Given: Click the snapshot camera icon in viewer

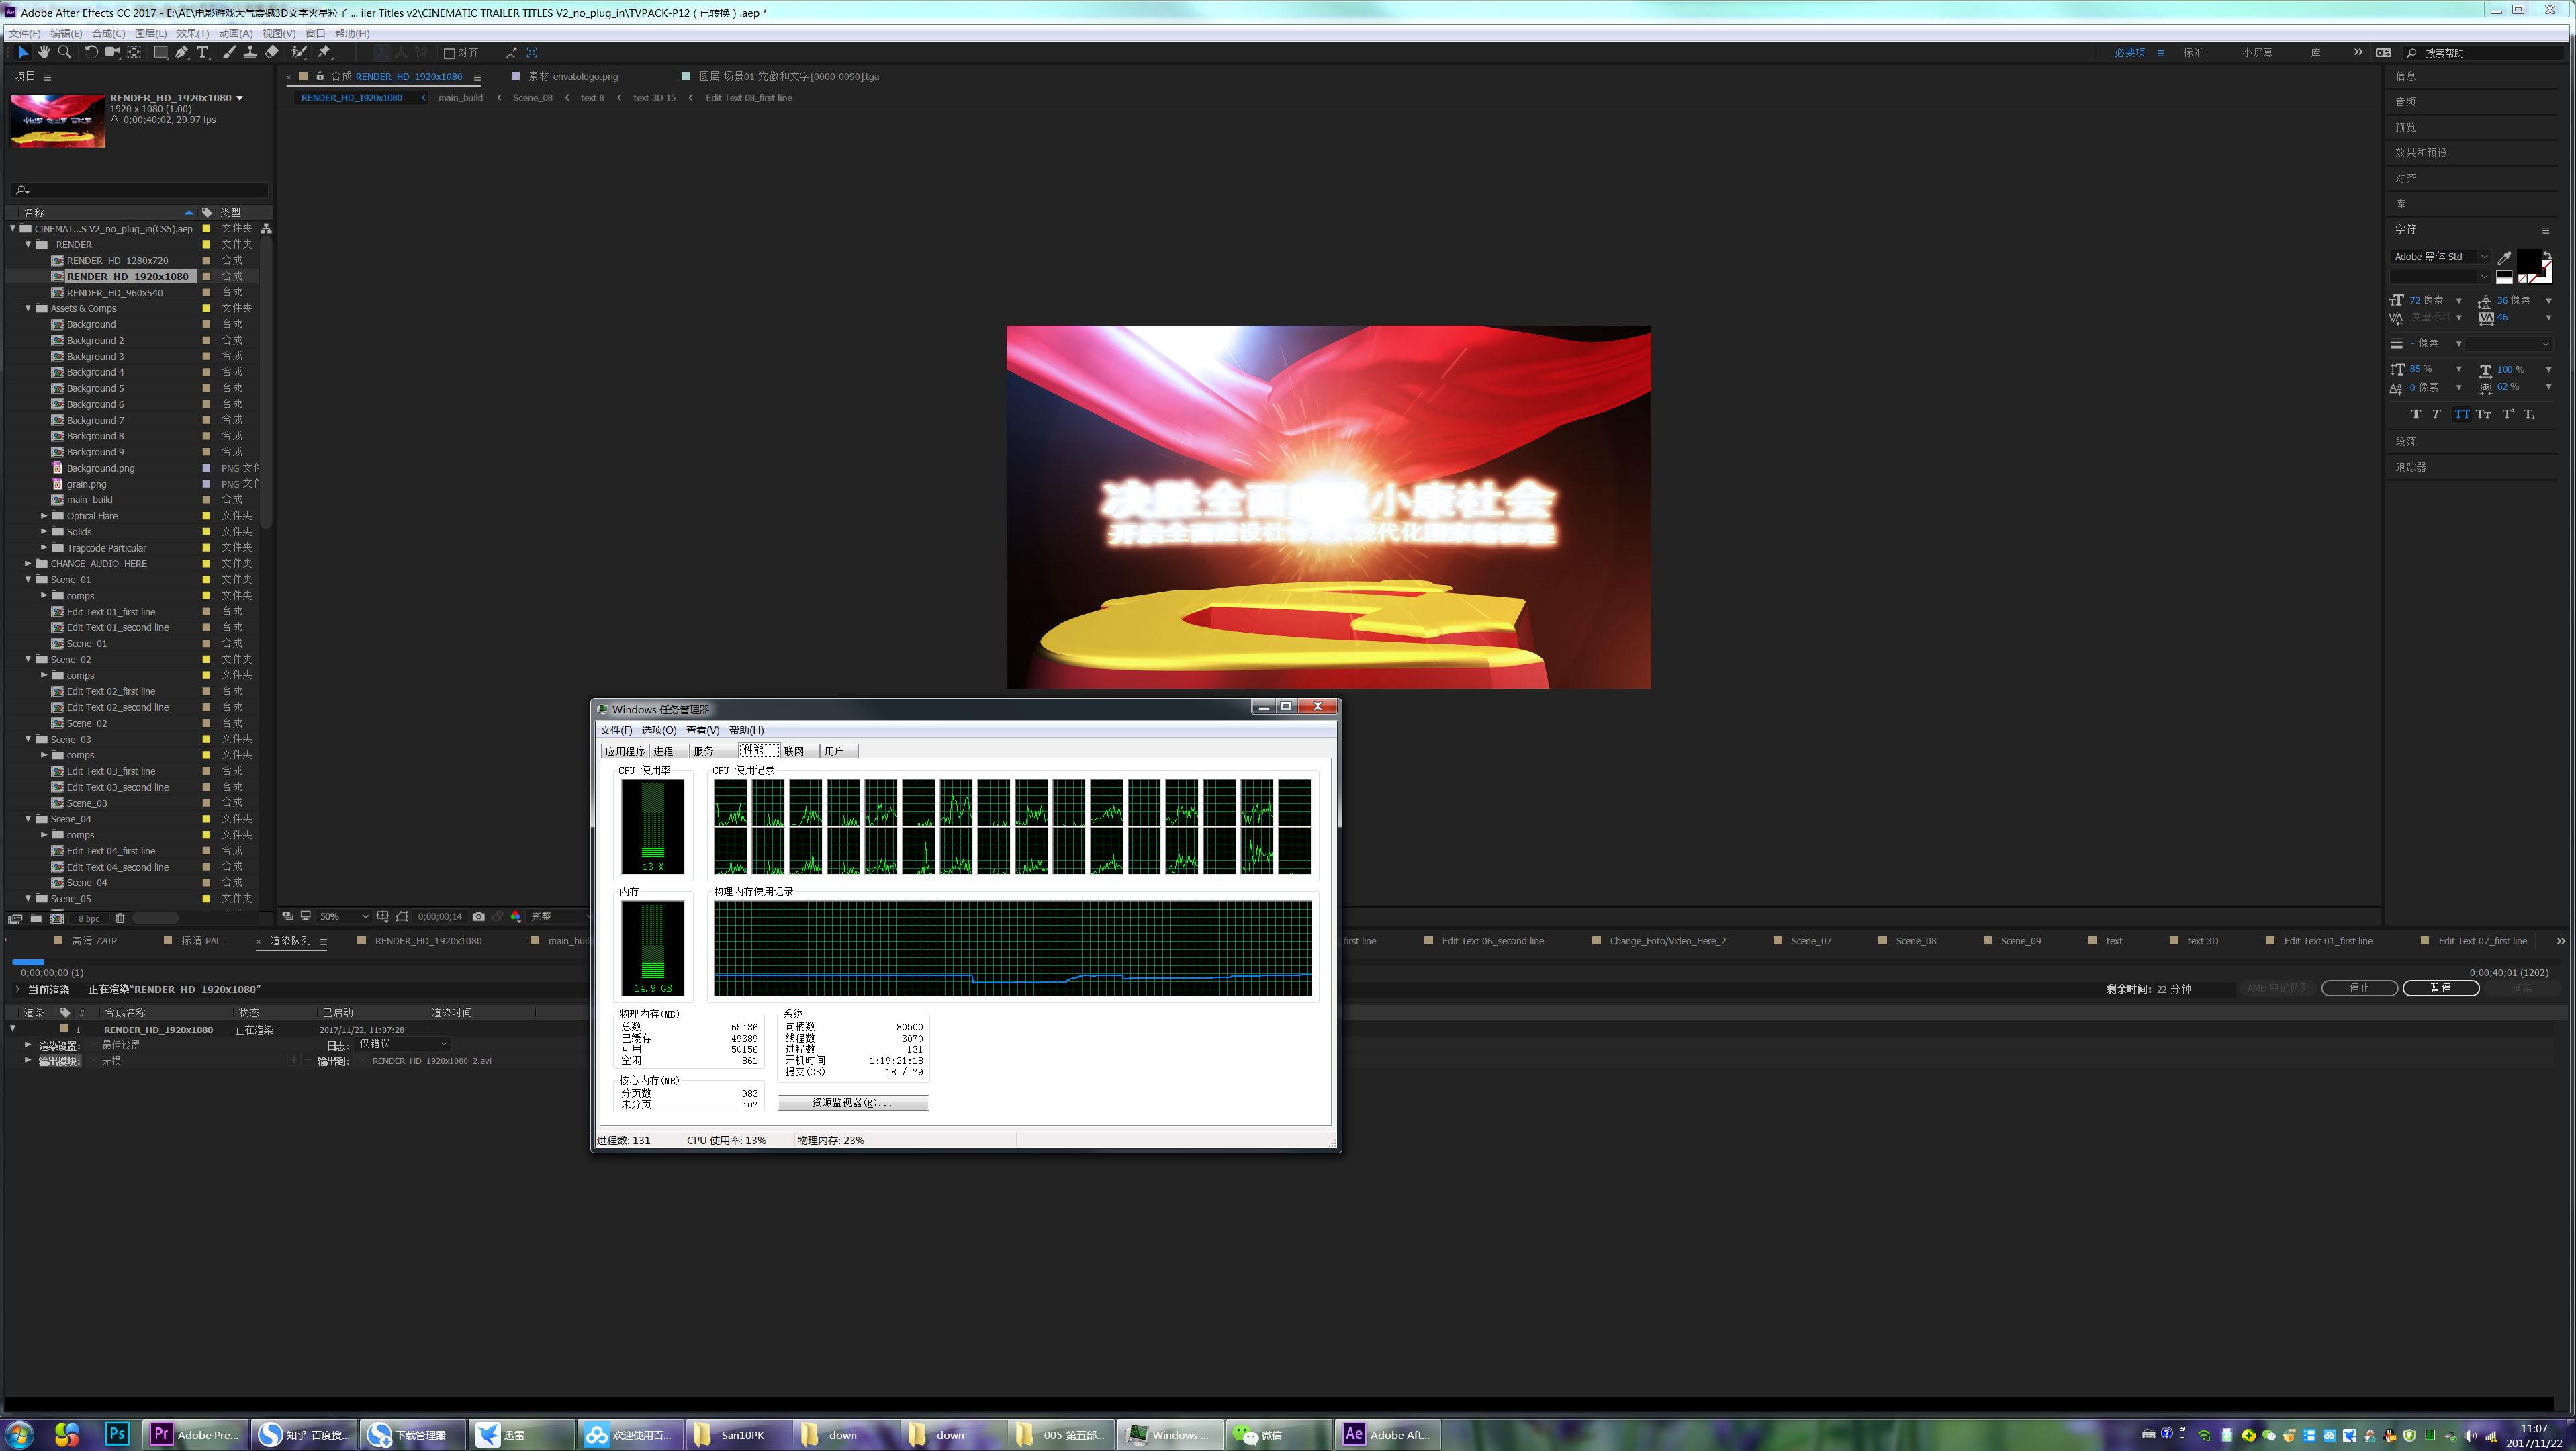Looking at the screenshot, I should pos(479,916).
